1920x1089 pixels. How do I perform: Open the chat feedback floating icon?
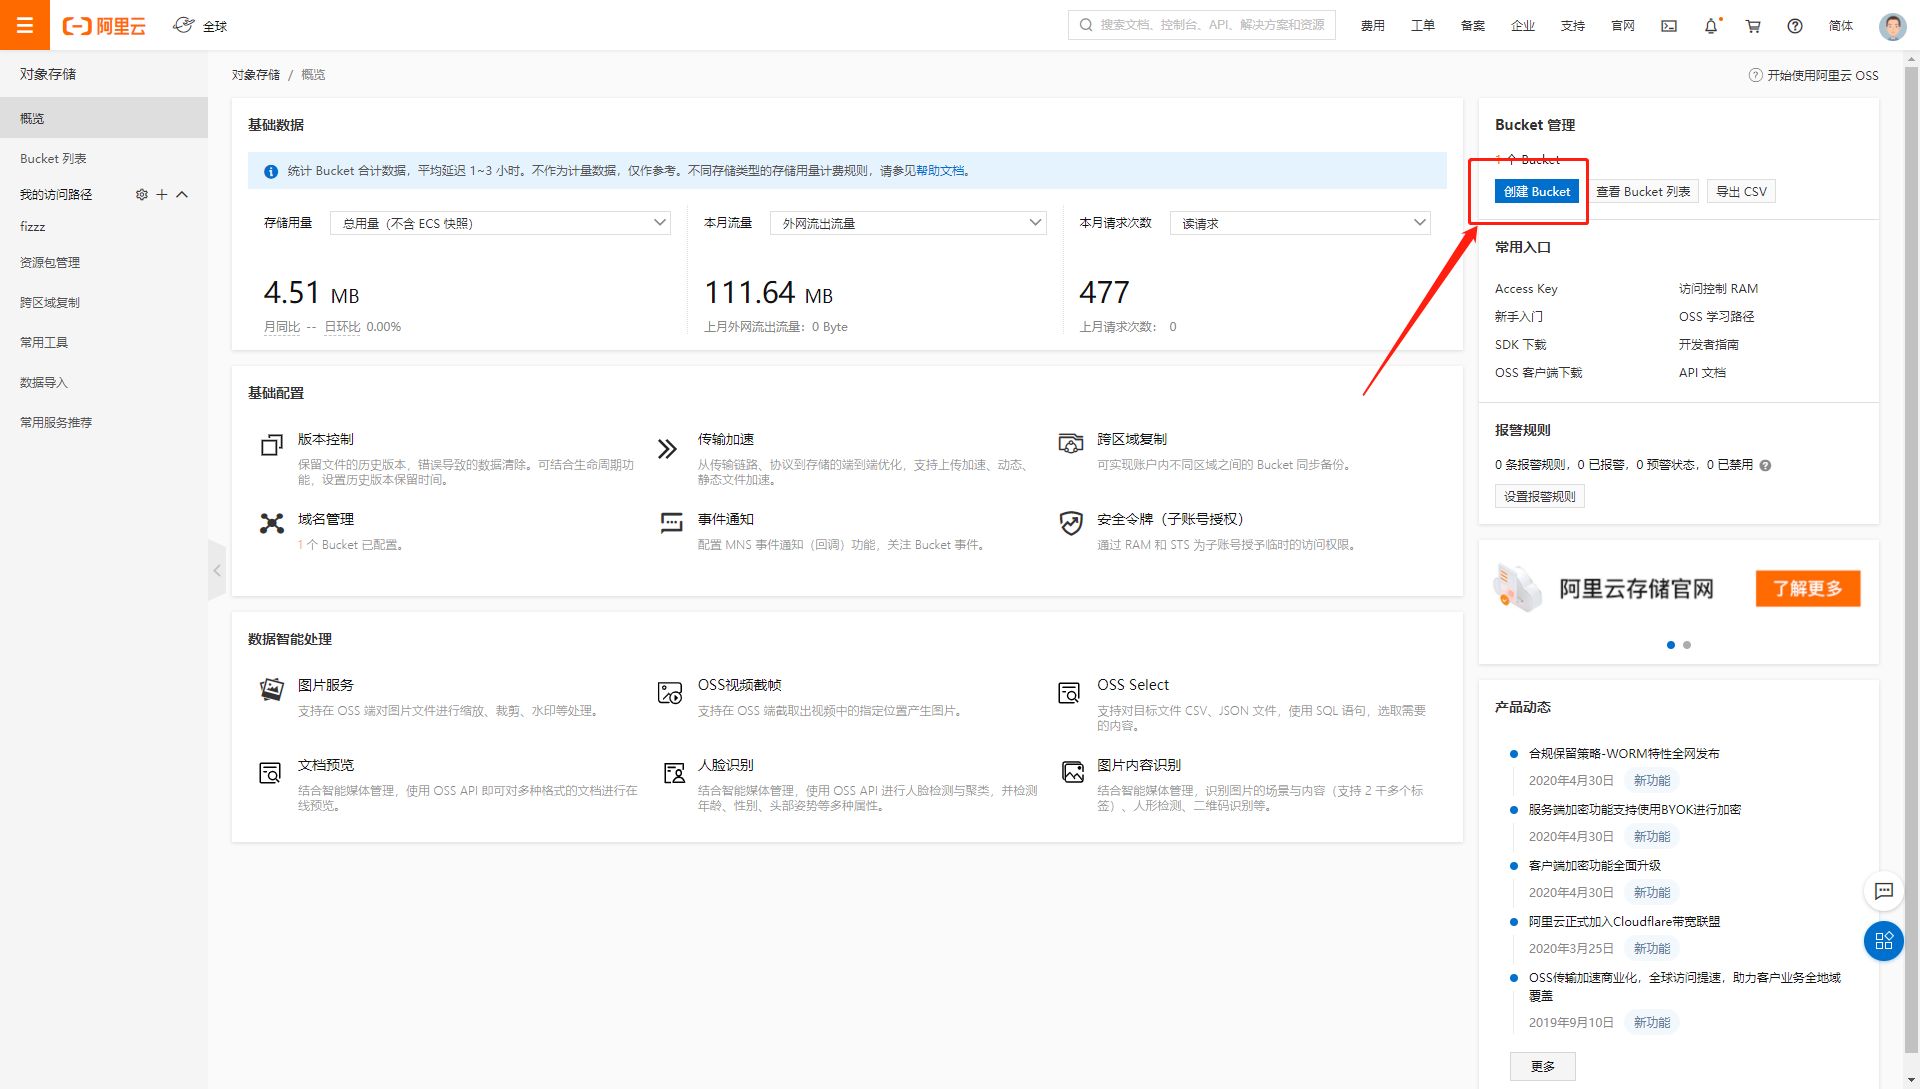[x=1884, y=890]
